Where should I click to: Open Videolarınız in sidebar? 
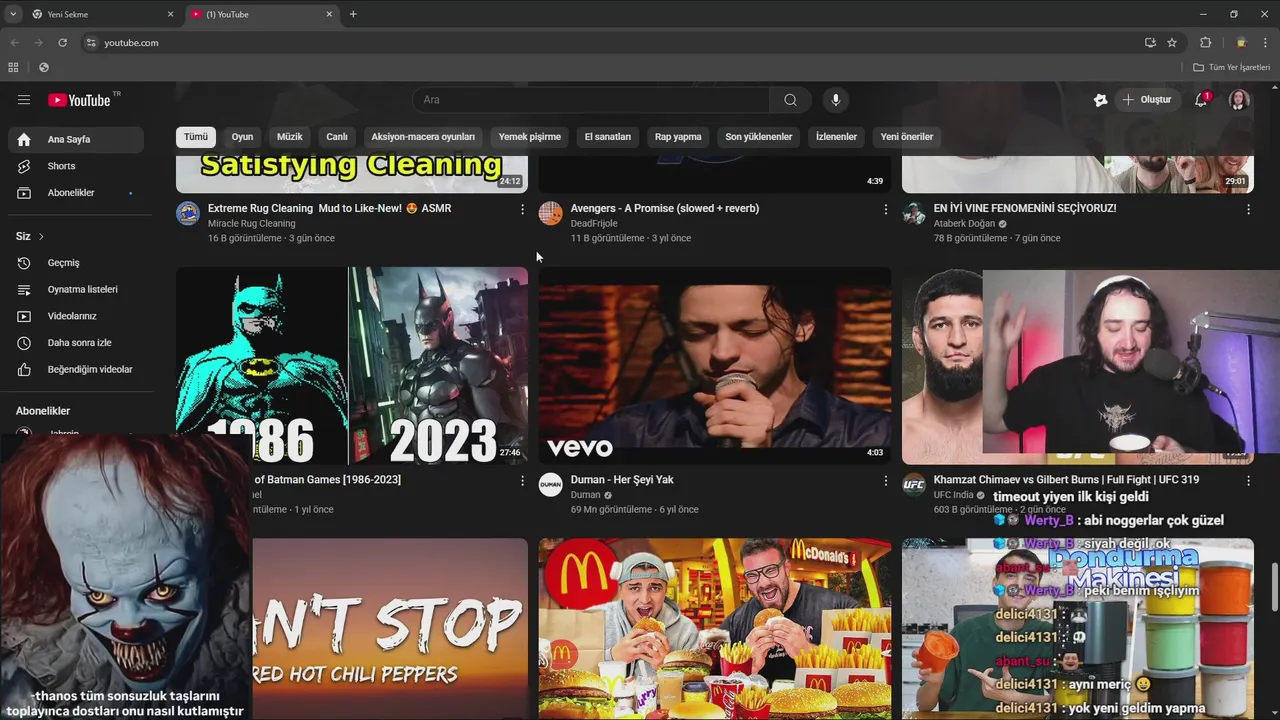[76, 316]
